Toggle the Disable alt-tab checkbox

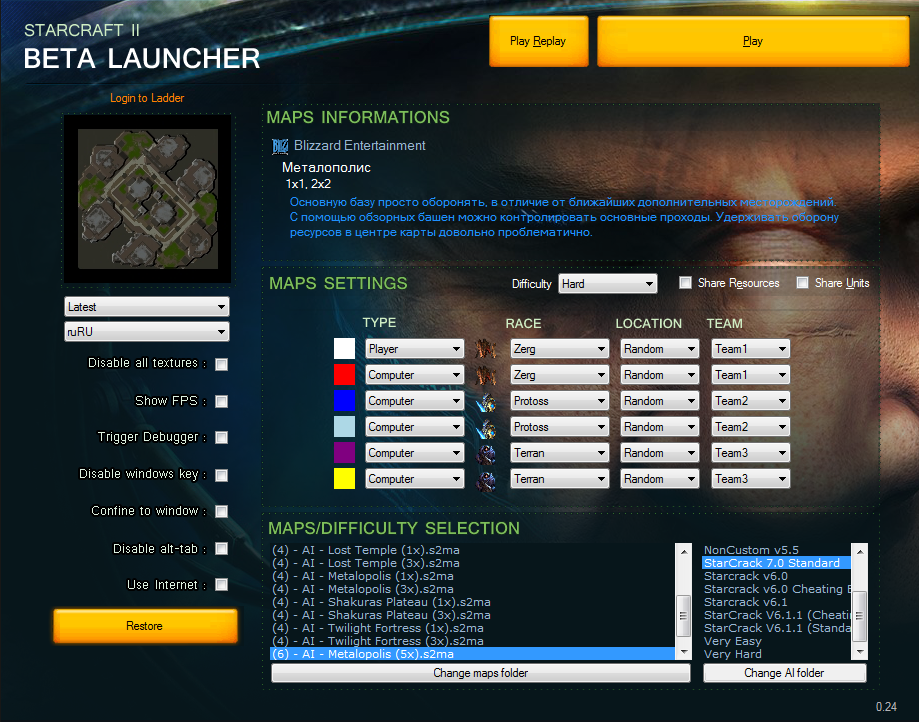(x=222, y=549)
